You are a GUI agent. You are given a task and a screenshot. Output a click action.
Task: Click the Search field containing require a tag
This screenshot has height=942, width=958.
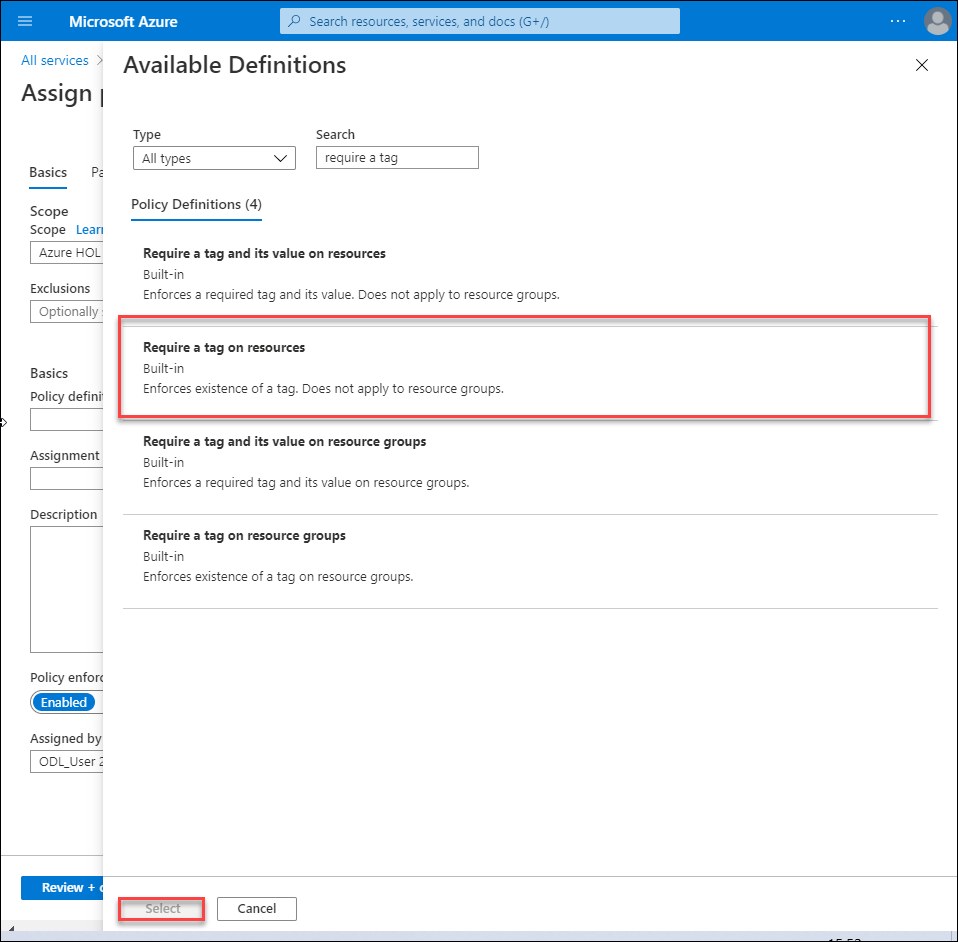(x=396, y=157)
